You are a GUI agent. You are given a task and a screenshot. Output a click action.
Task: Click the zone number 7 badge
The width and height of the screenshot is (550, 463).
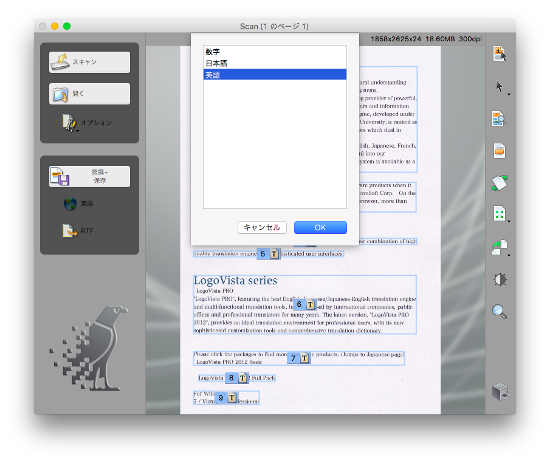tap(293, 358)
